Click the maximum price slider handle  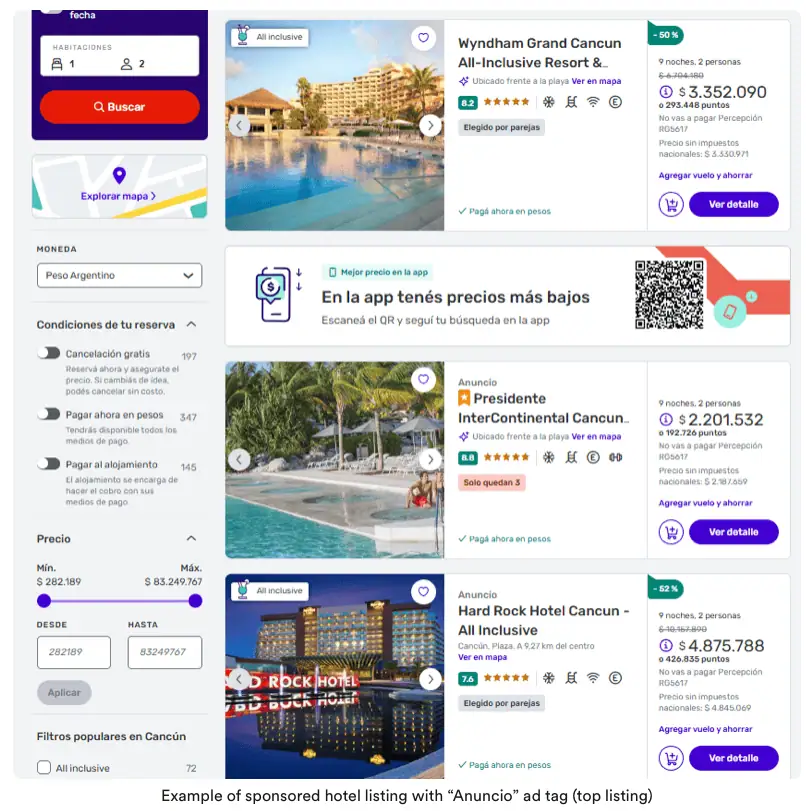195,601
